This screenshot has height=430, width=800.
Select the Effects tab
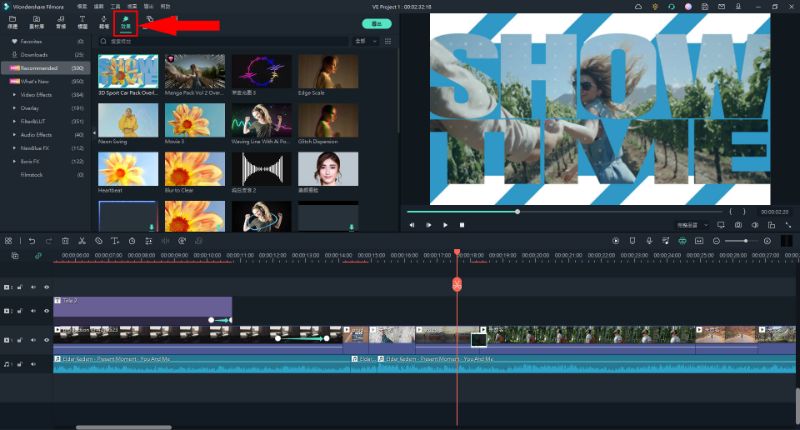point(126,22)
